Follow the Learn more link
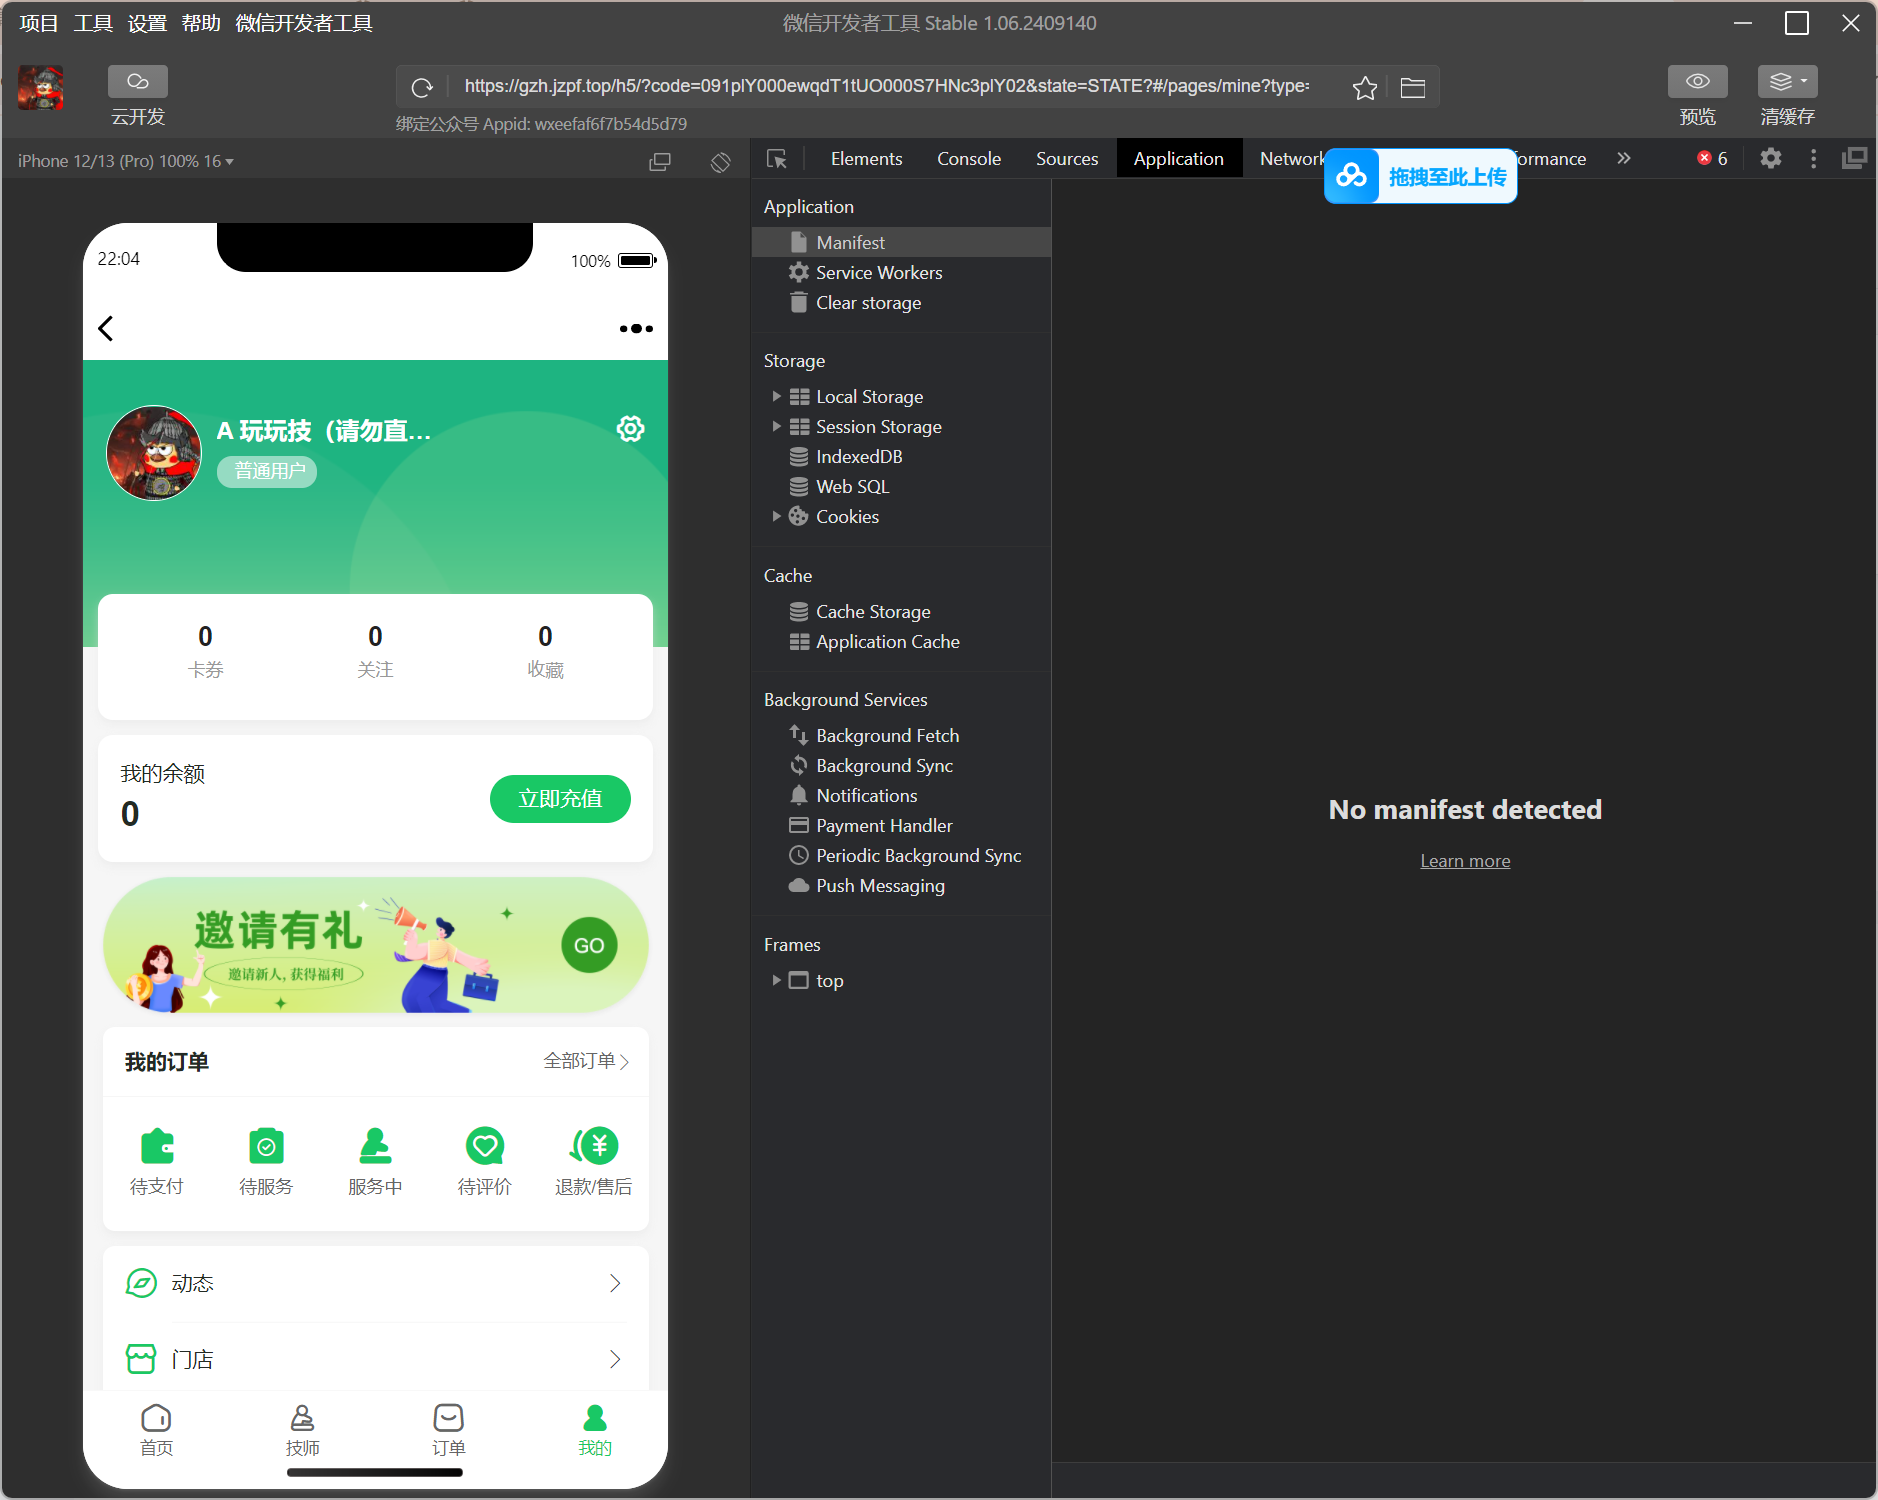Viewport: 1878px width, 1500px height. 1465,861
